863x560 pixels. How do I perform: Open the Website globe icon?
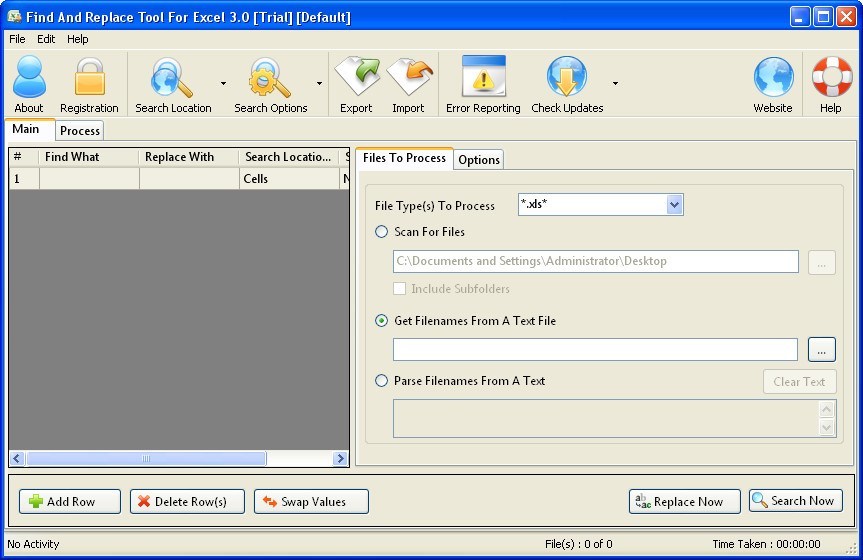click(773, 77)
